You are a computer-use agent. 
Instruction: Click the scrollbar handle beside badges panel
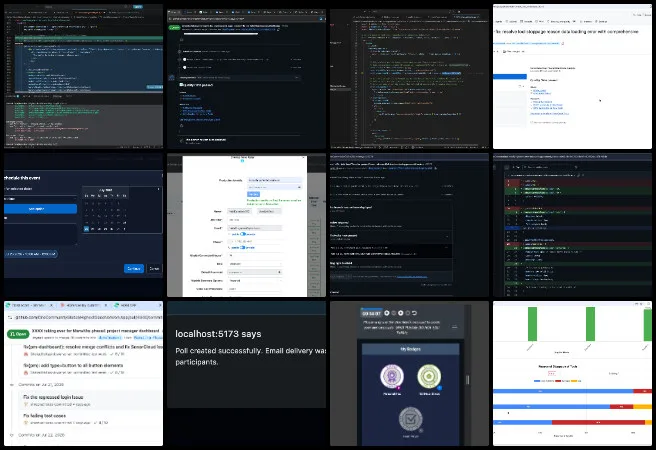click(468, 379)
